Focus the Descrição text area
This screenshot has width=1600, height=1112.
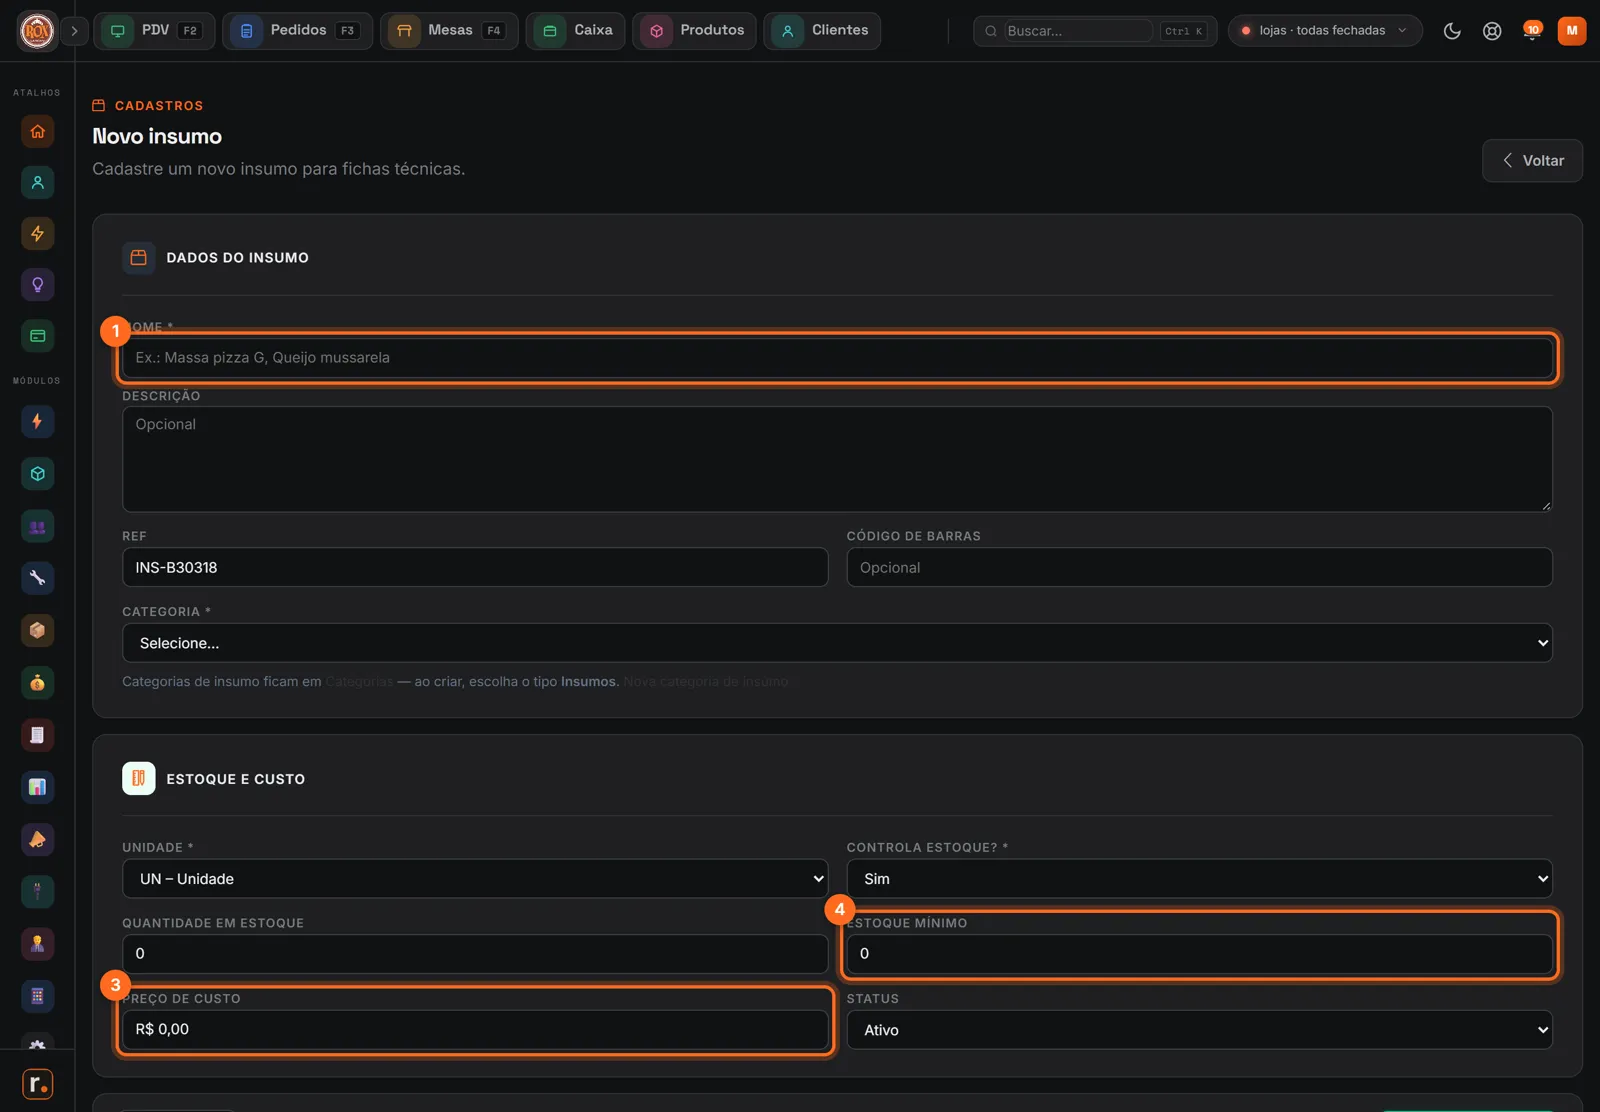(x=837, y=459)
